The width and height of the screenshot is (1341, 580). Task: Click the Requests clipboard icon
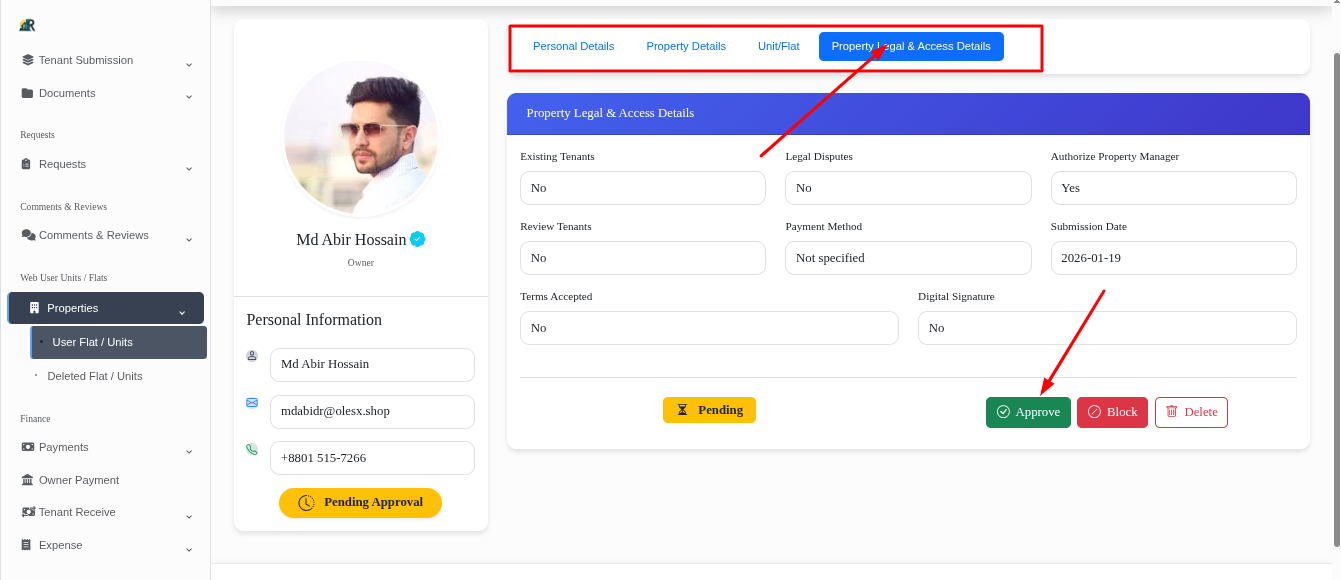pyautogui.click(x=28, y=164)
